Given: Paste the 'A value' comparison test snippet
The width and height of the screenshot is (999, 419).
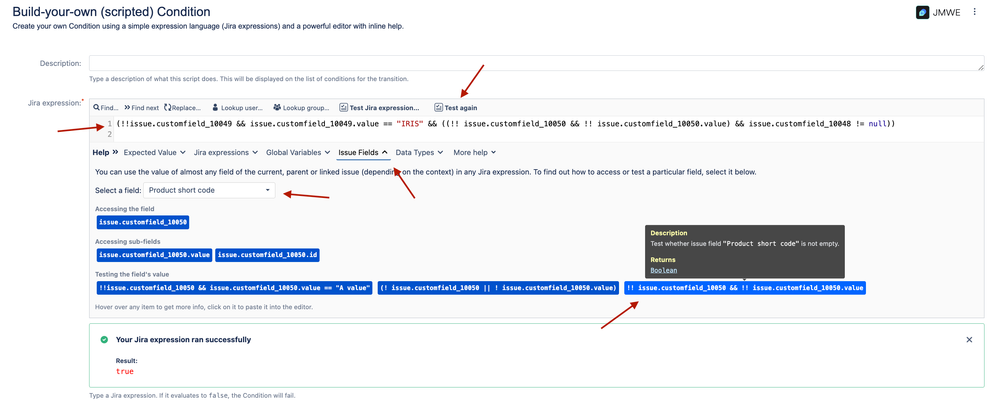Looking at the screenshot, I should (x=234, y=288).
